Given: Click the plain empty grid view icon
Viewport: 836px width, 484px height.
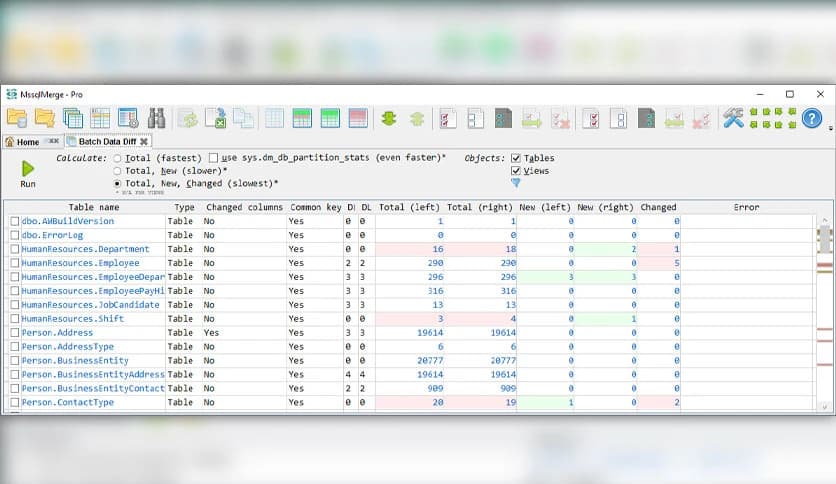Looking at the screenshot, I should click(x=274, y=118).
